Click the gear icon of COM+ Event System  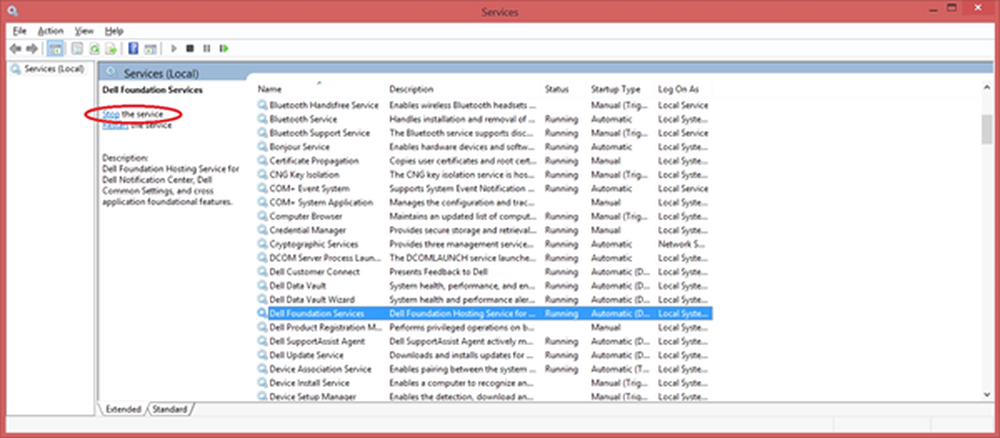[x=262, y=189]
